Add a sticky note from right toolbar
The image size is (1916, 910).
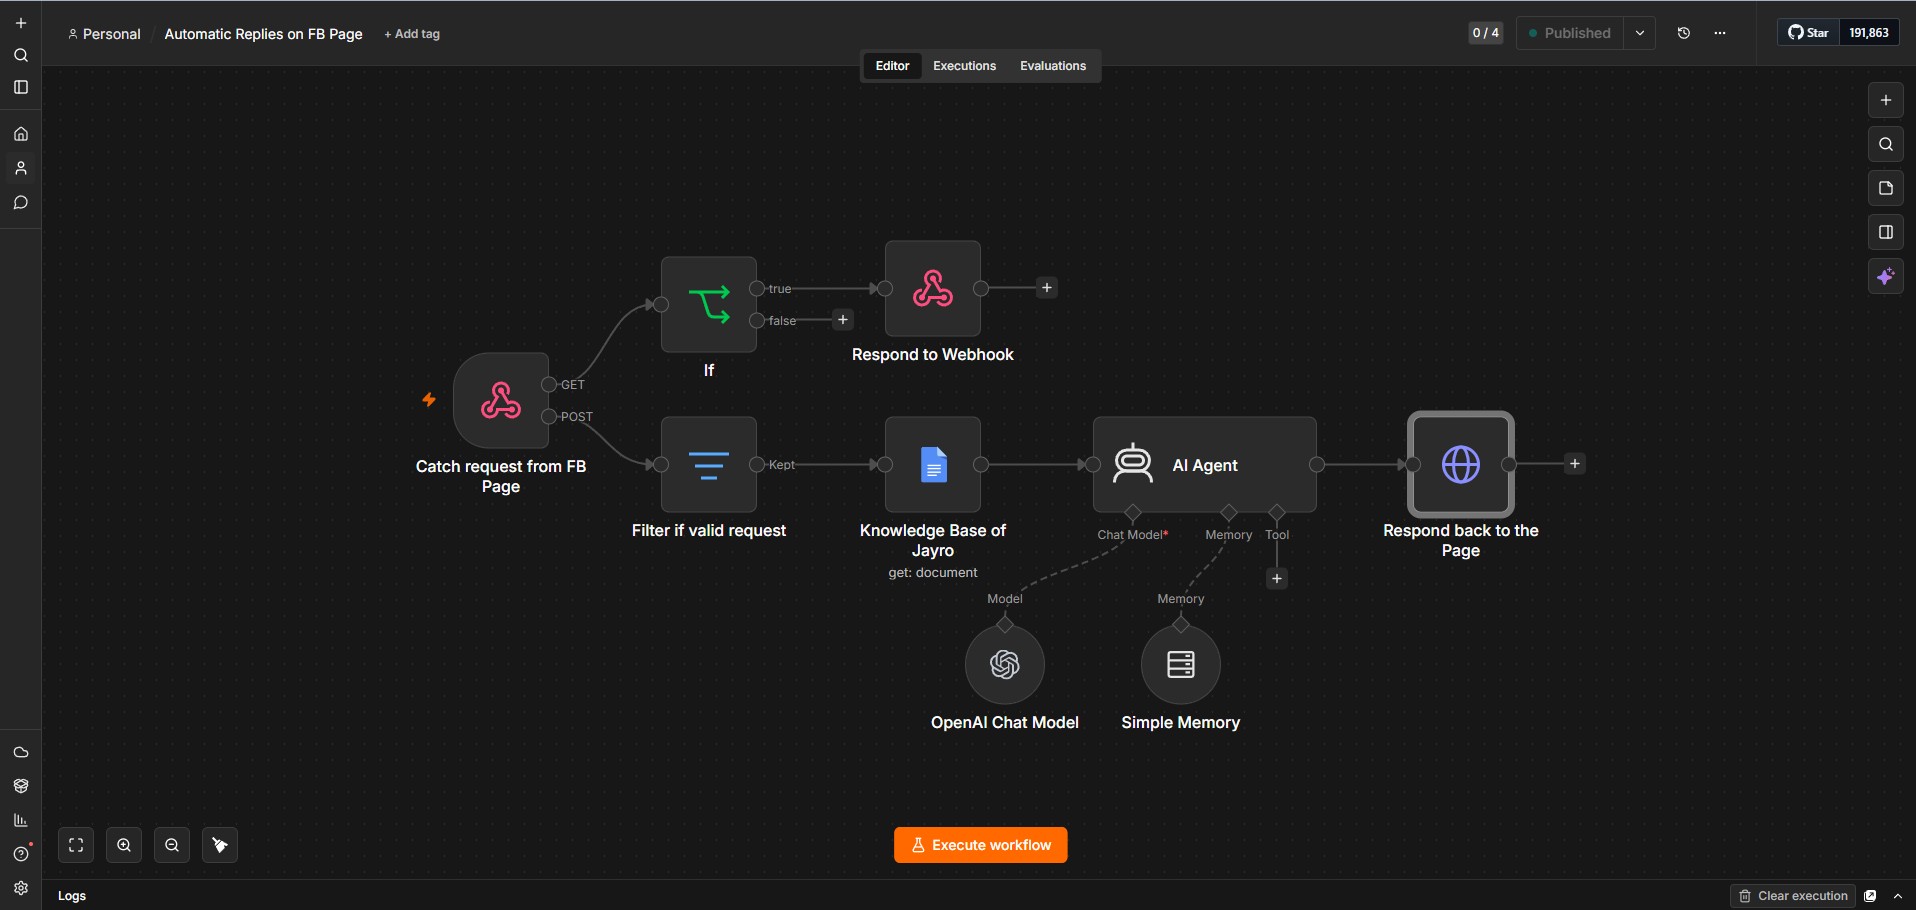pos(1886,188)
